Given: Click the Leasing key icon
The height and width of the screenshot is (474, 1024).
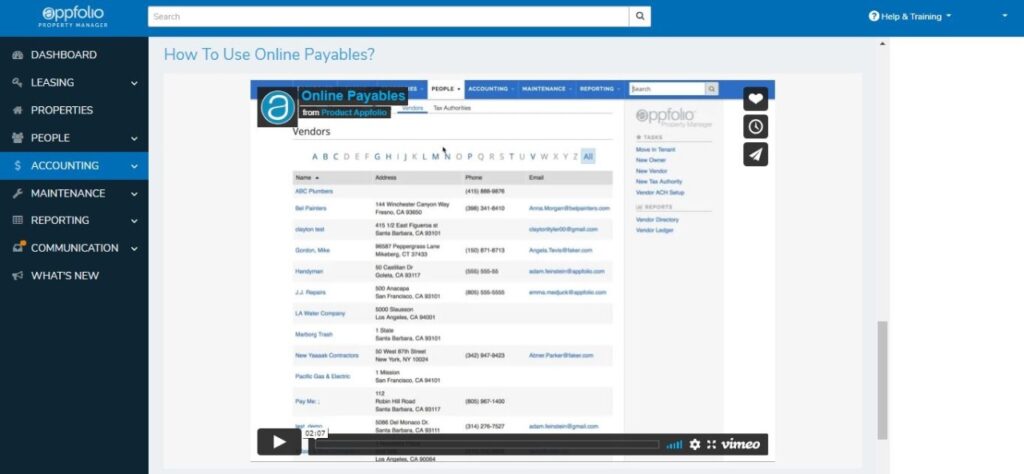Looking at the screenshot, I should pyautogui.click(x=18, y=82).
